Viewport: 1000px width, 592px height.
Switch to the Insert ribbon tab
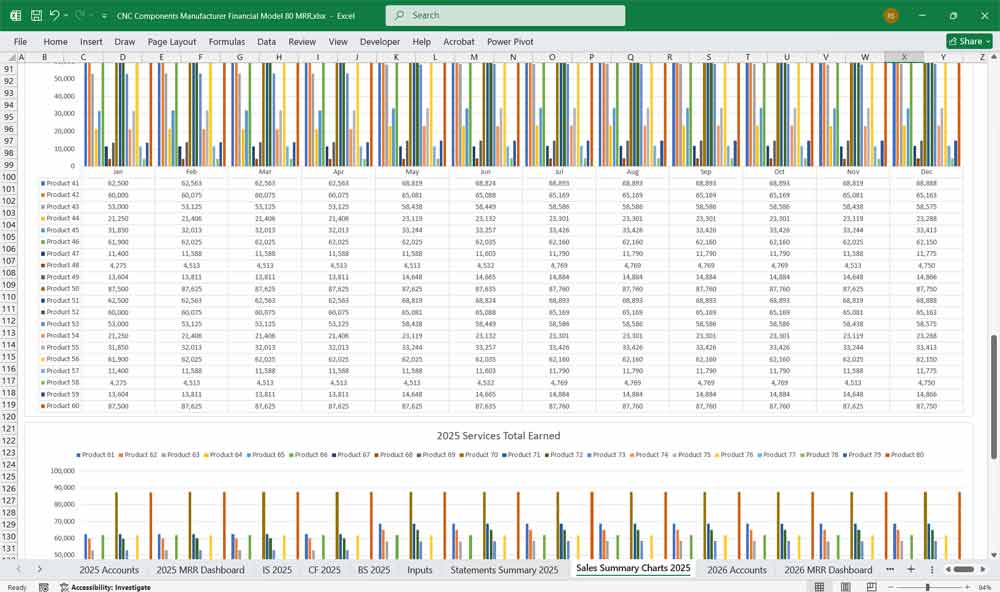coord(91,41)
